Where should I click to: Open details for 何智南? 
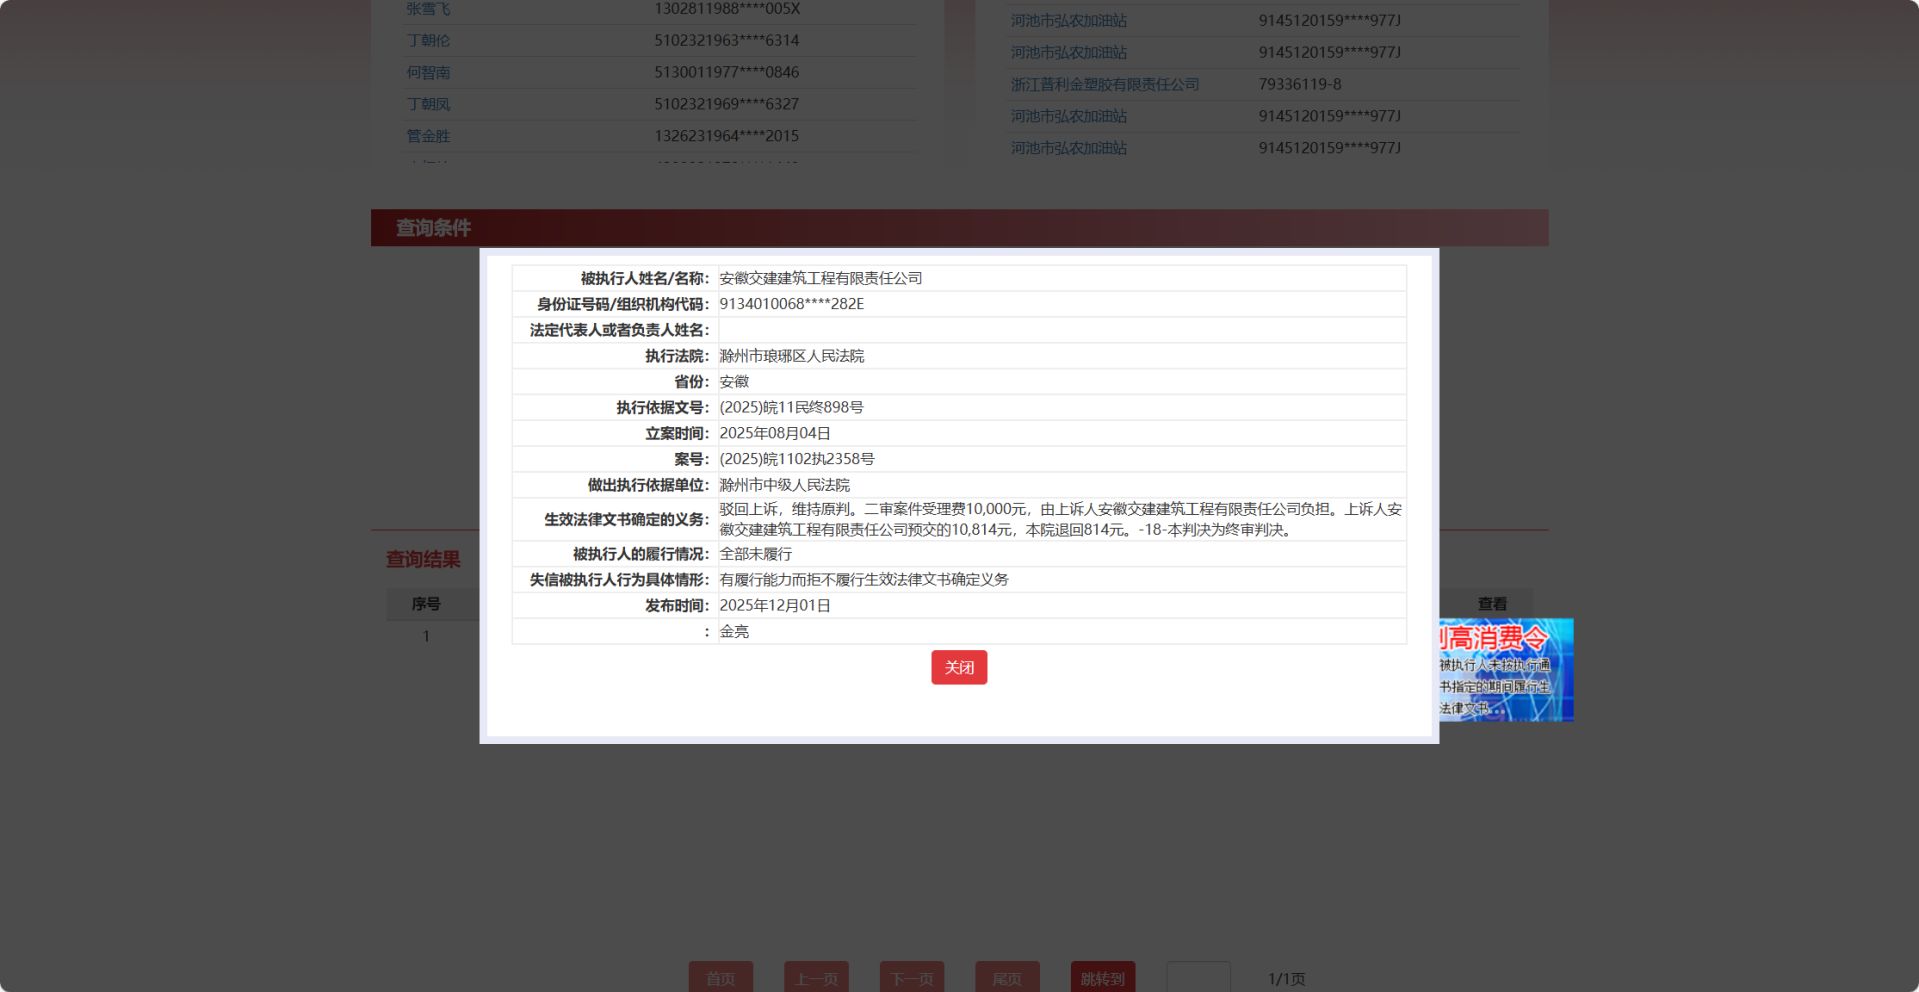click(x=428, y=72)
